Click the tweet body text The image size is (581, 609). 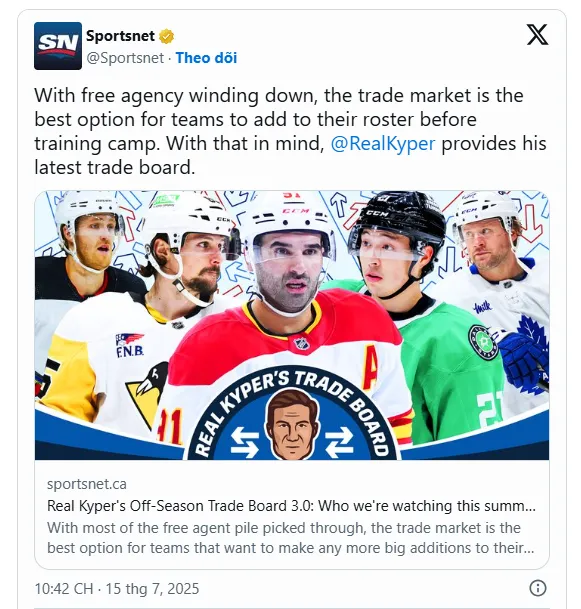(x=290, y=131)
